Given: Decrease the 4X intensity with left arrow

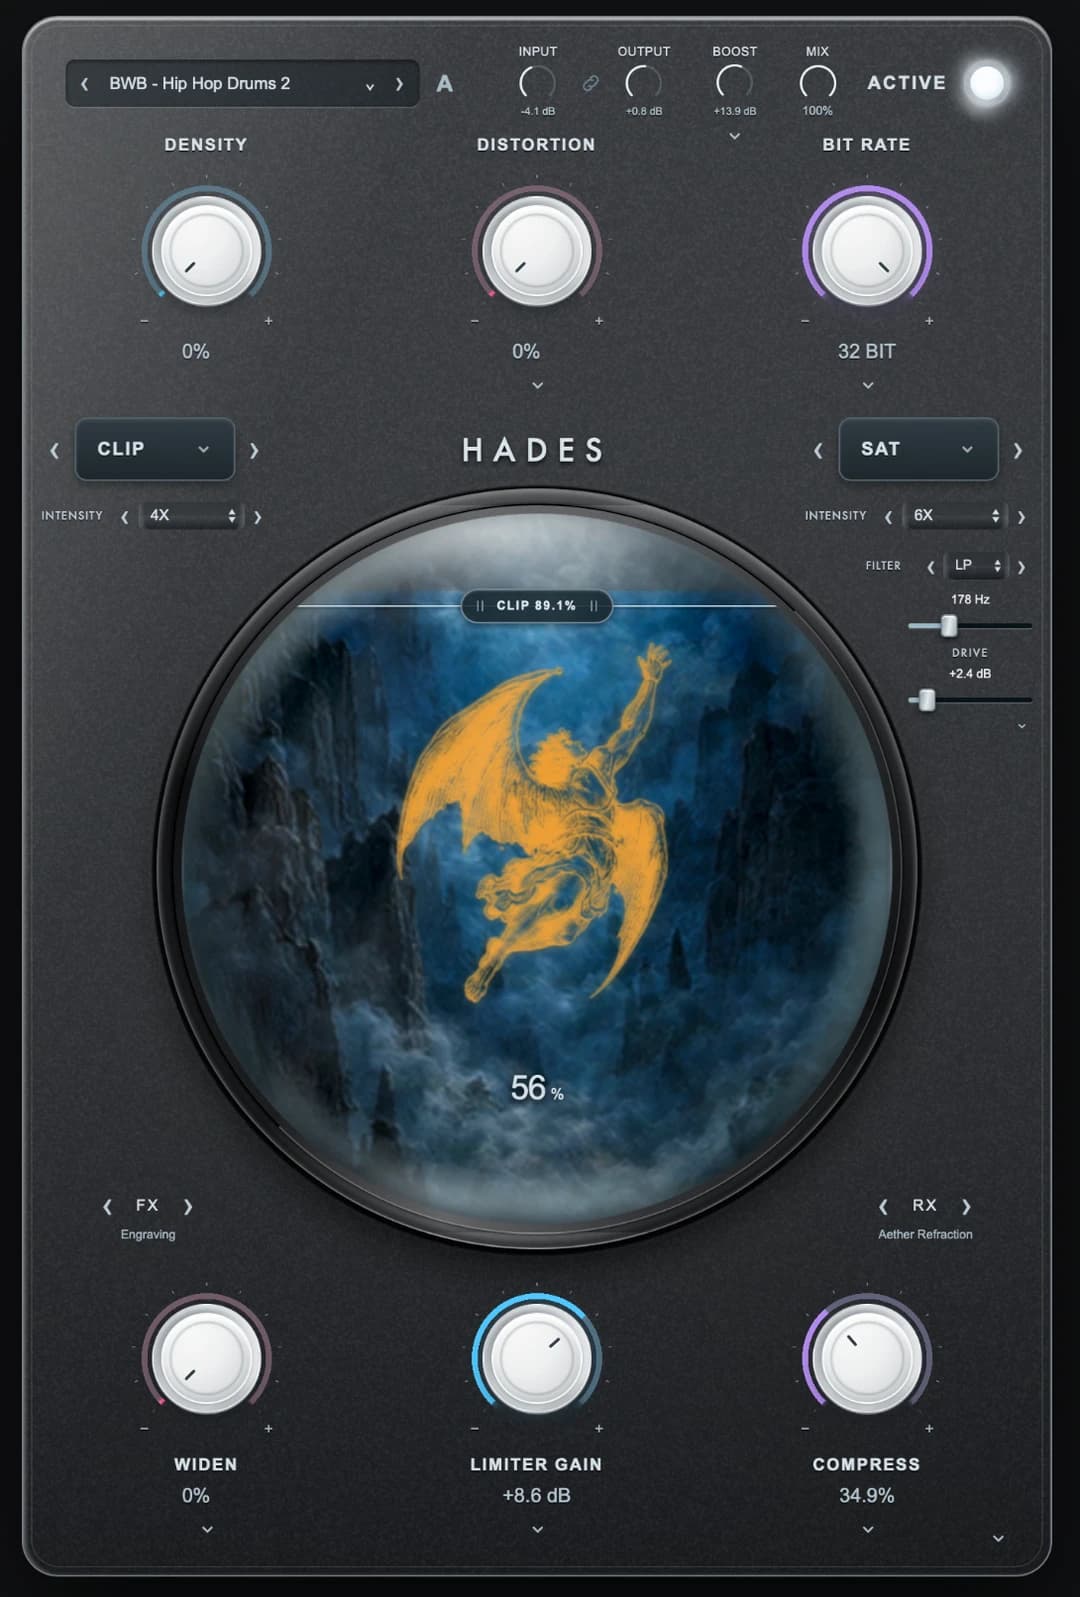Looking at the screenshot, I should tap(125, 517).
